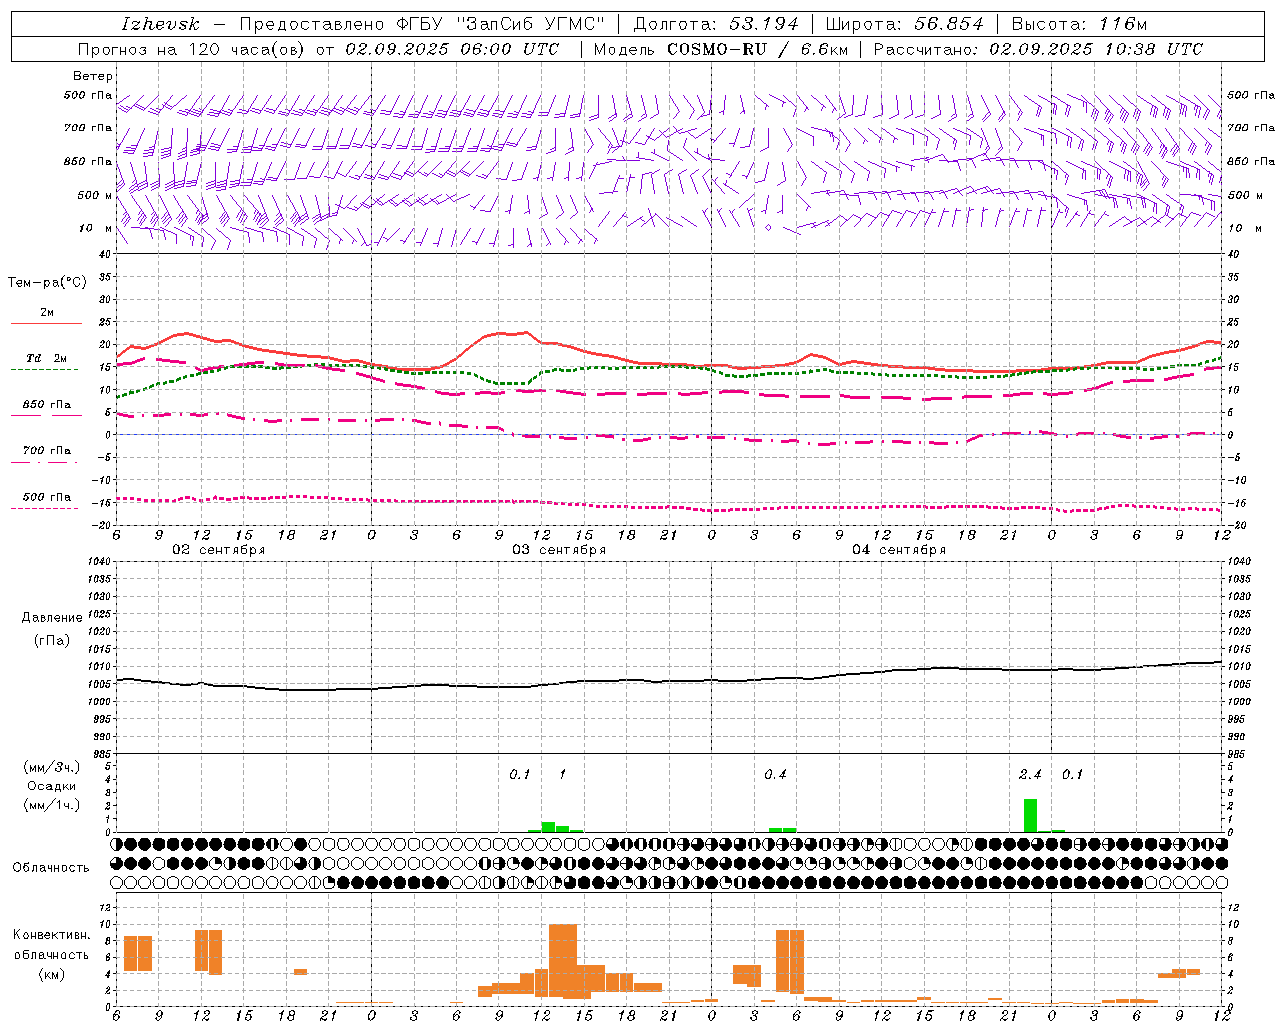Image resolution: width=1280 pixels, height=1024 pixels.
Task: Click the 2.4 precipitation amount value
Action: tap(1030, 775)
